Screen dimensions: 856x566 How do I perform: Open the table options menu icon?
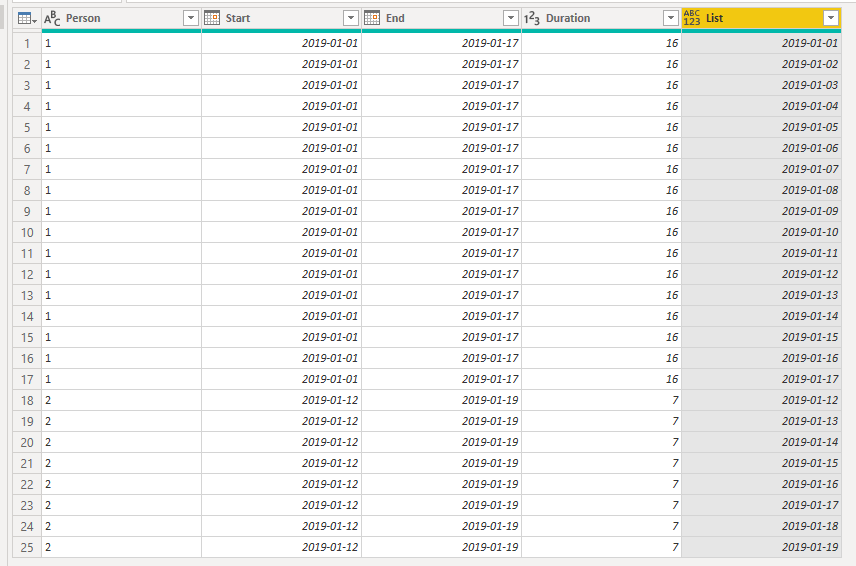pyautogui.click(x=27, y=19)
